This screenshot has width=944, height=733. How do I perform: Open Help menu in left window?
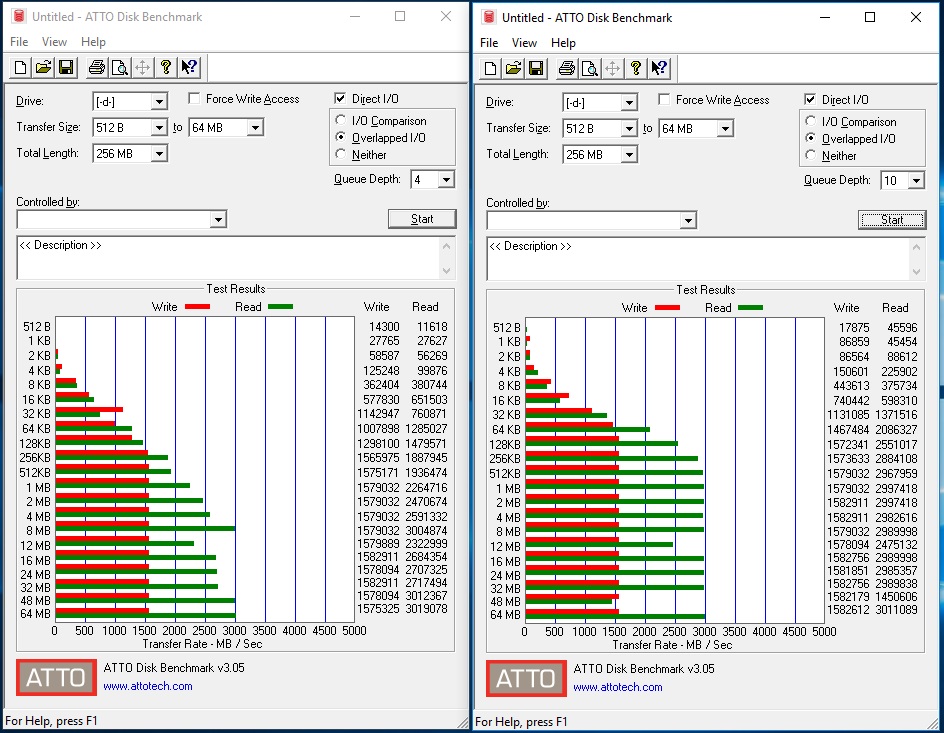(x=93, y=42)
